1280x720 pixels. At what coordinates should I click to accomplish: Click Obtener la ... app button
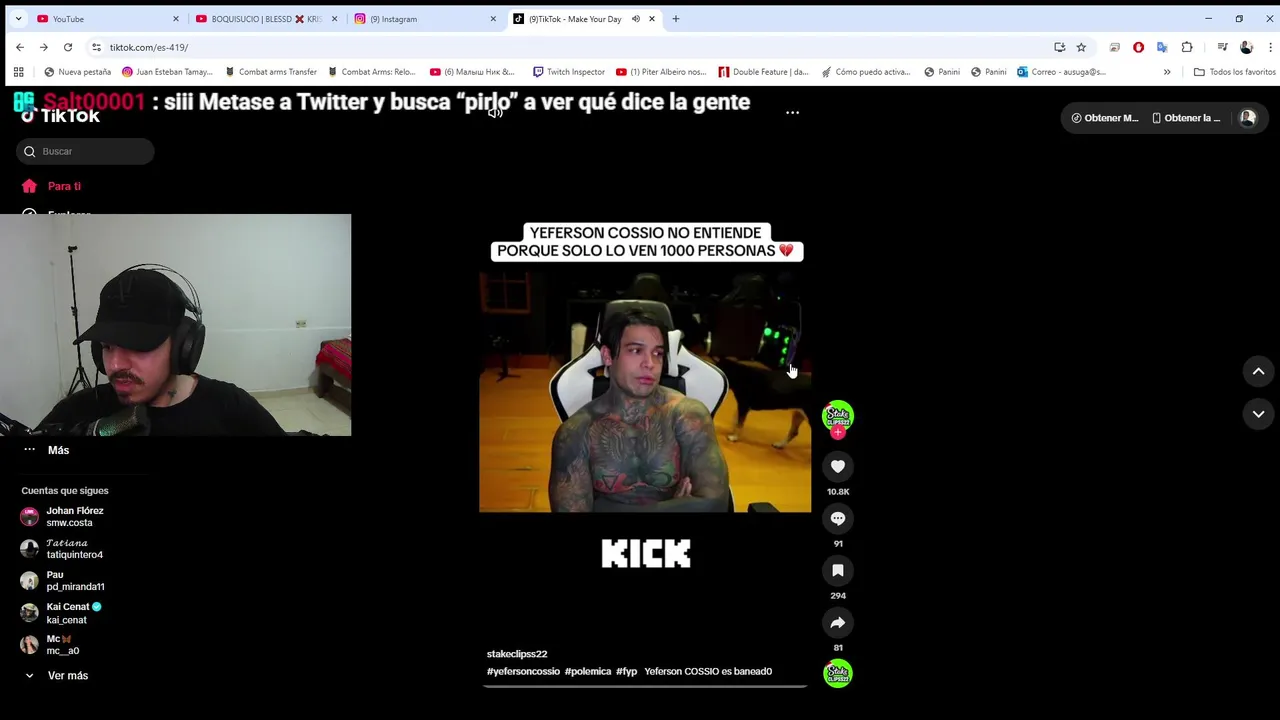1186,118
